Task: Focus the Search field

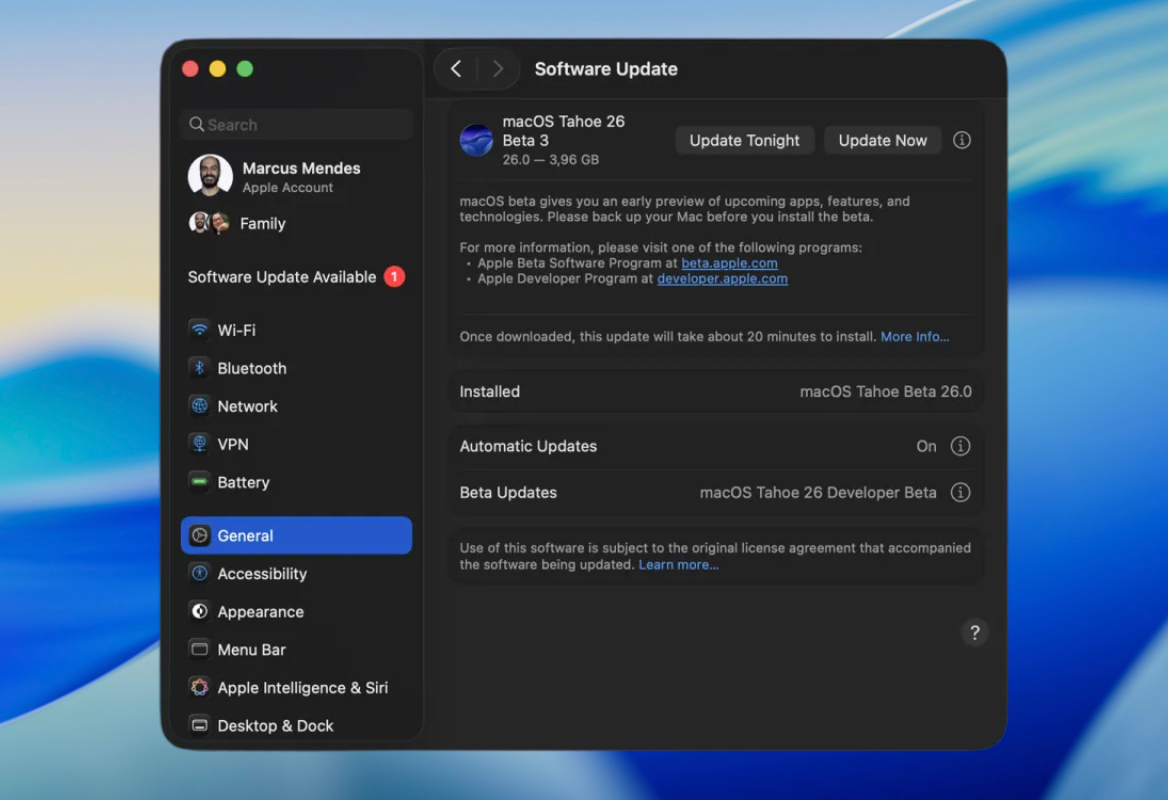Action: (x=296, y=124)
